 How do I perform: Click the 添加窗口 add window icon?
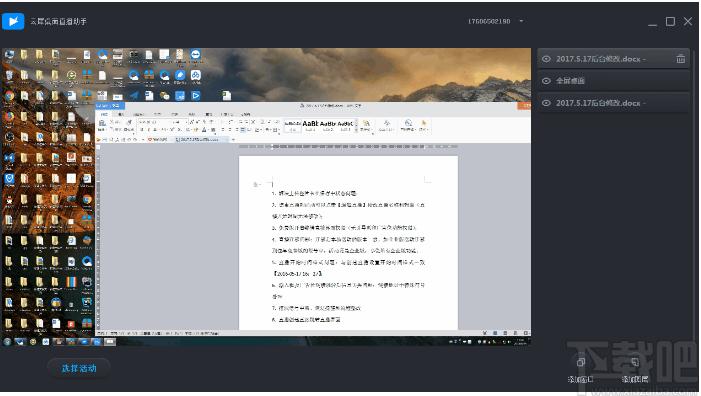click(581, 362)
